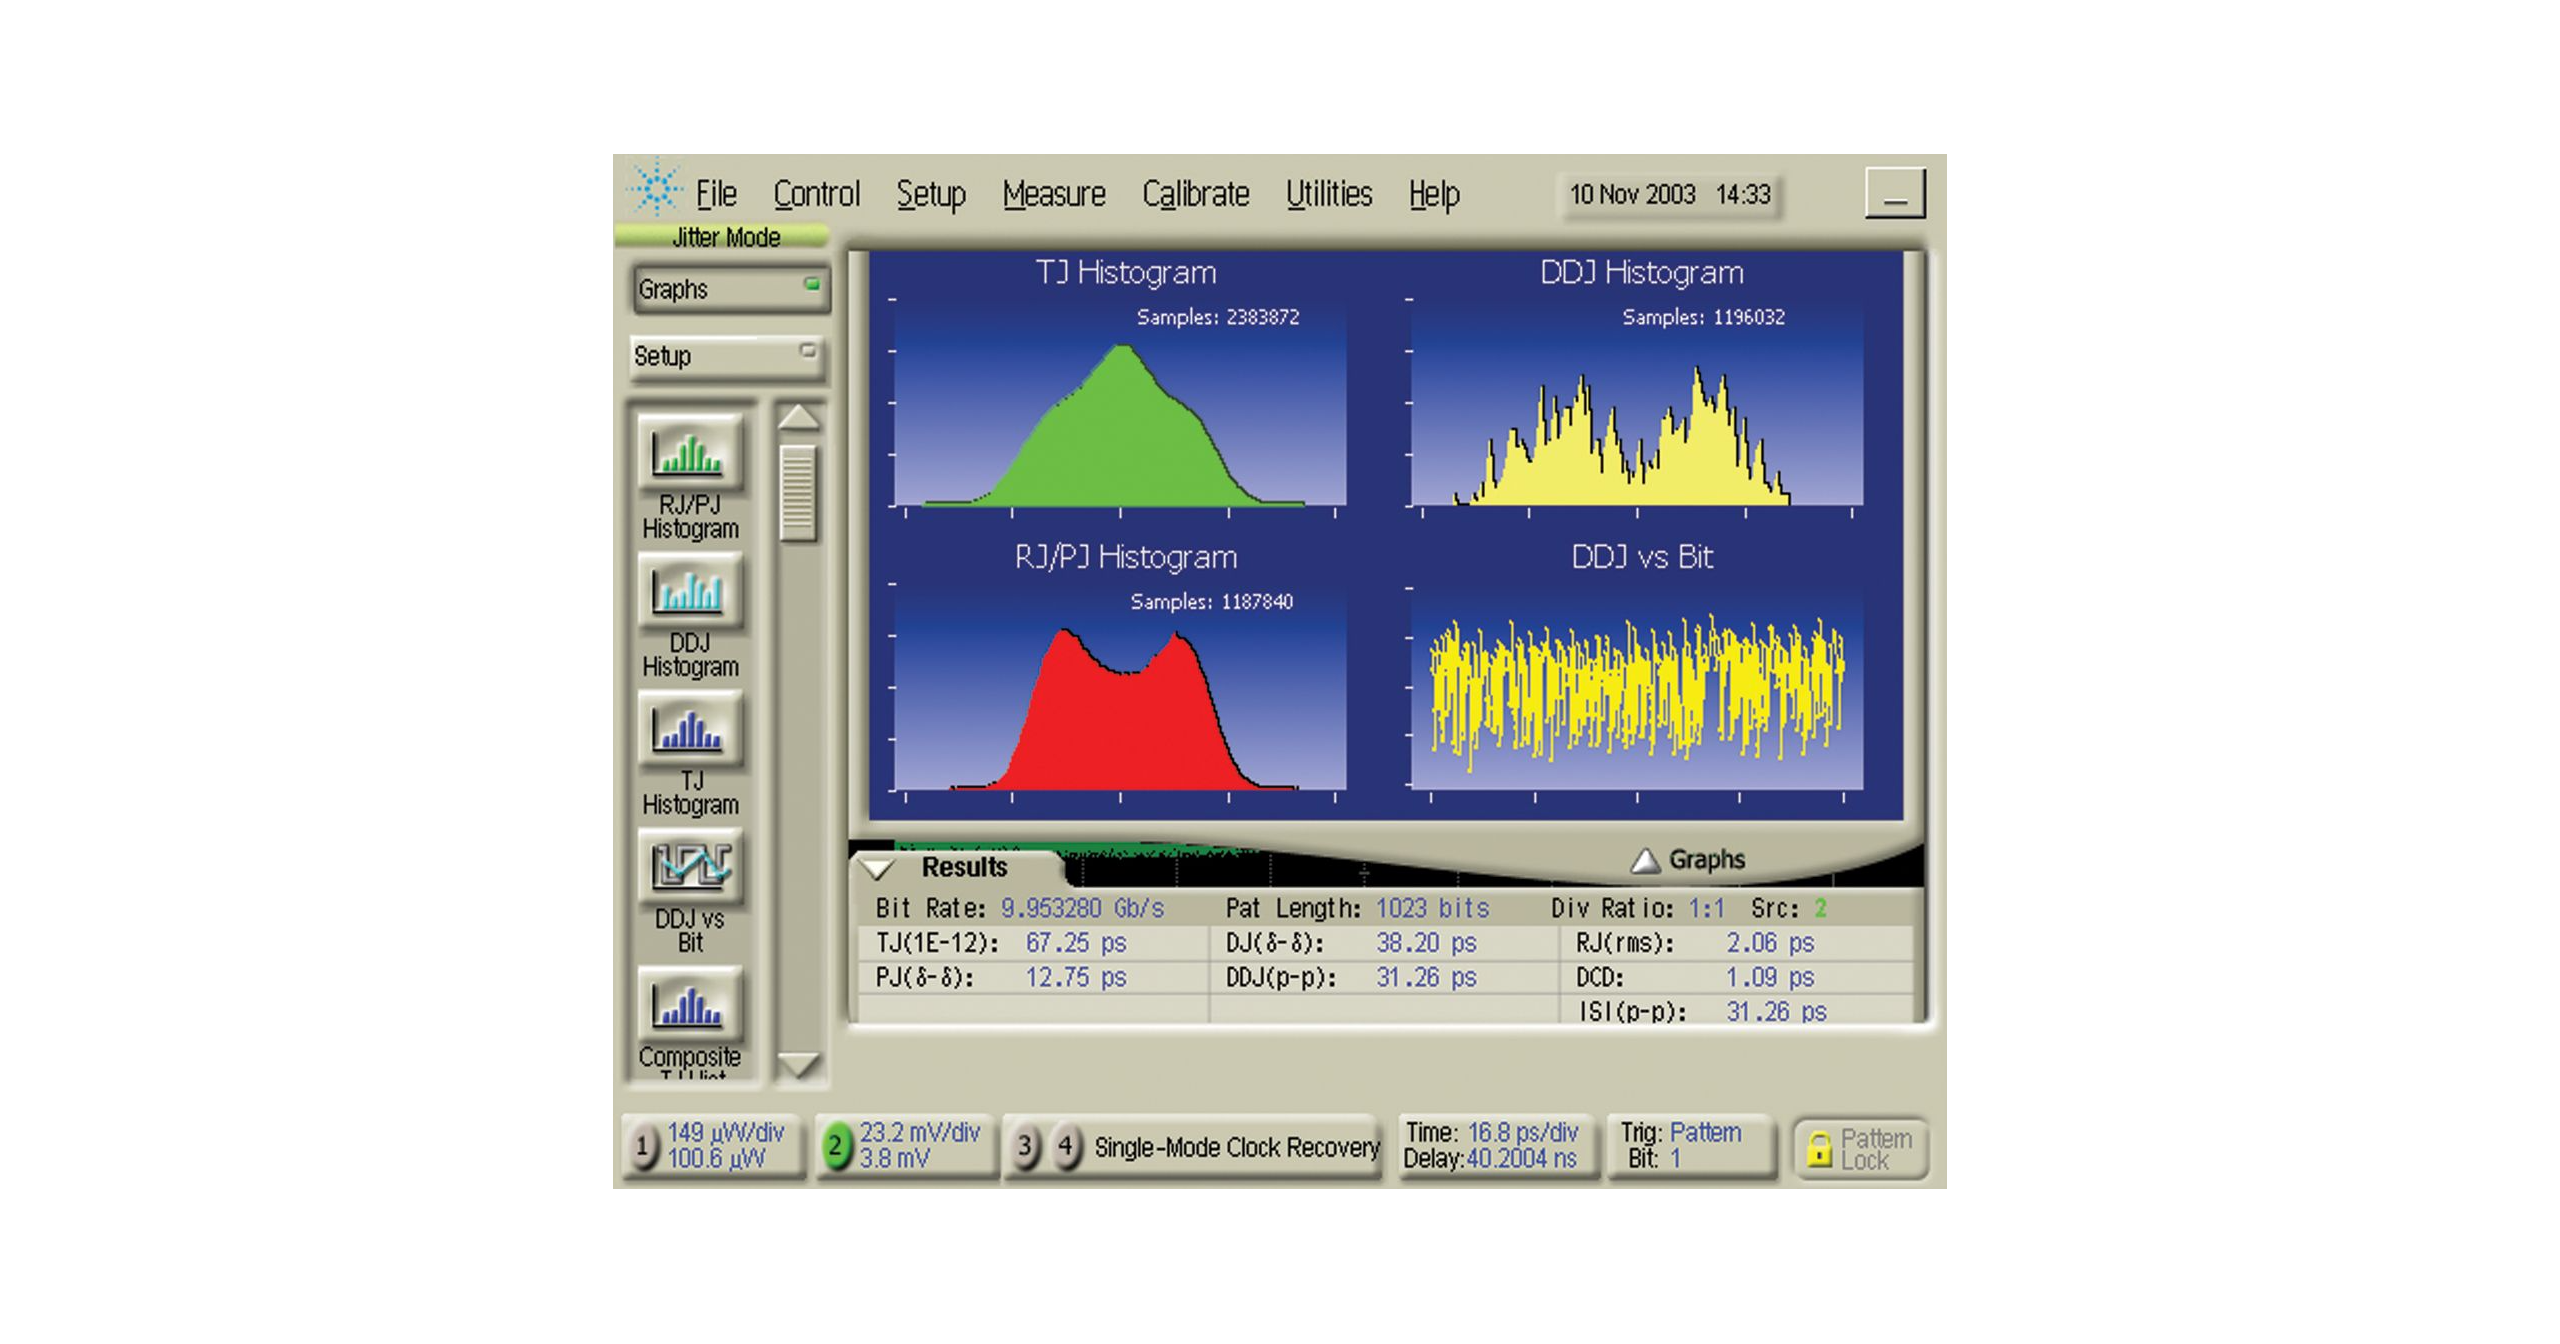Click the RJ/PJ Histogram icon
This screenshot has width=2560, height=1344.
tap(689, 453)
